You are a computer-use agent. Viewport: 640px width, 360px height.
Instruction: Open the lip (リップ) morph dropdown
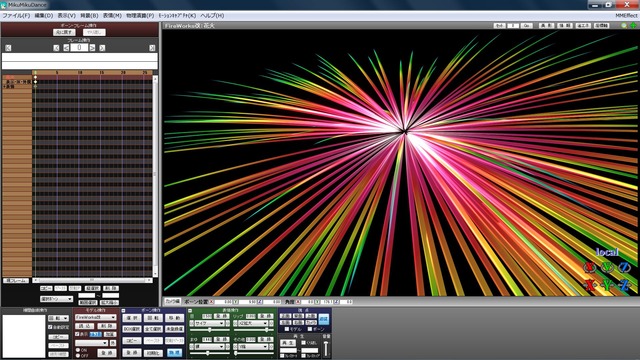(253, 323)
